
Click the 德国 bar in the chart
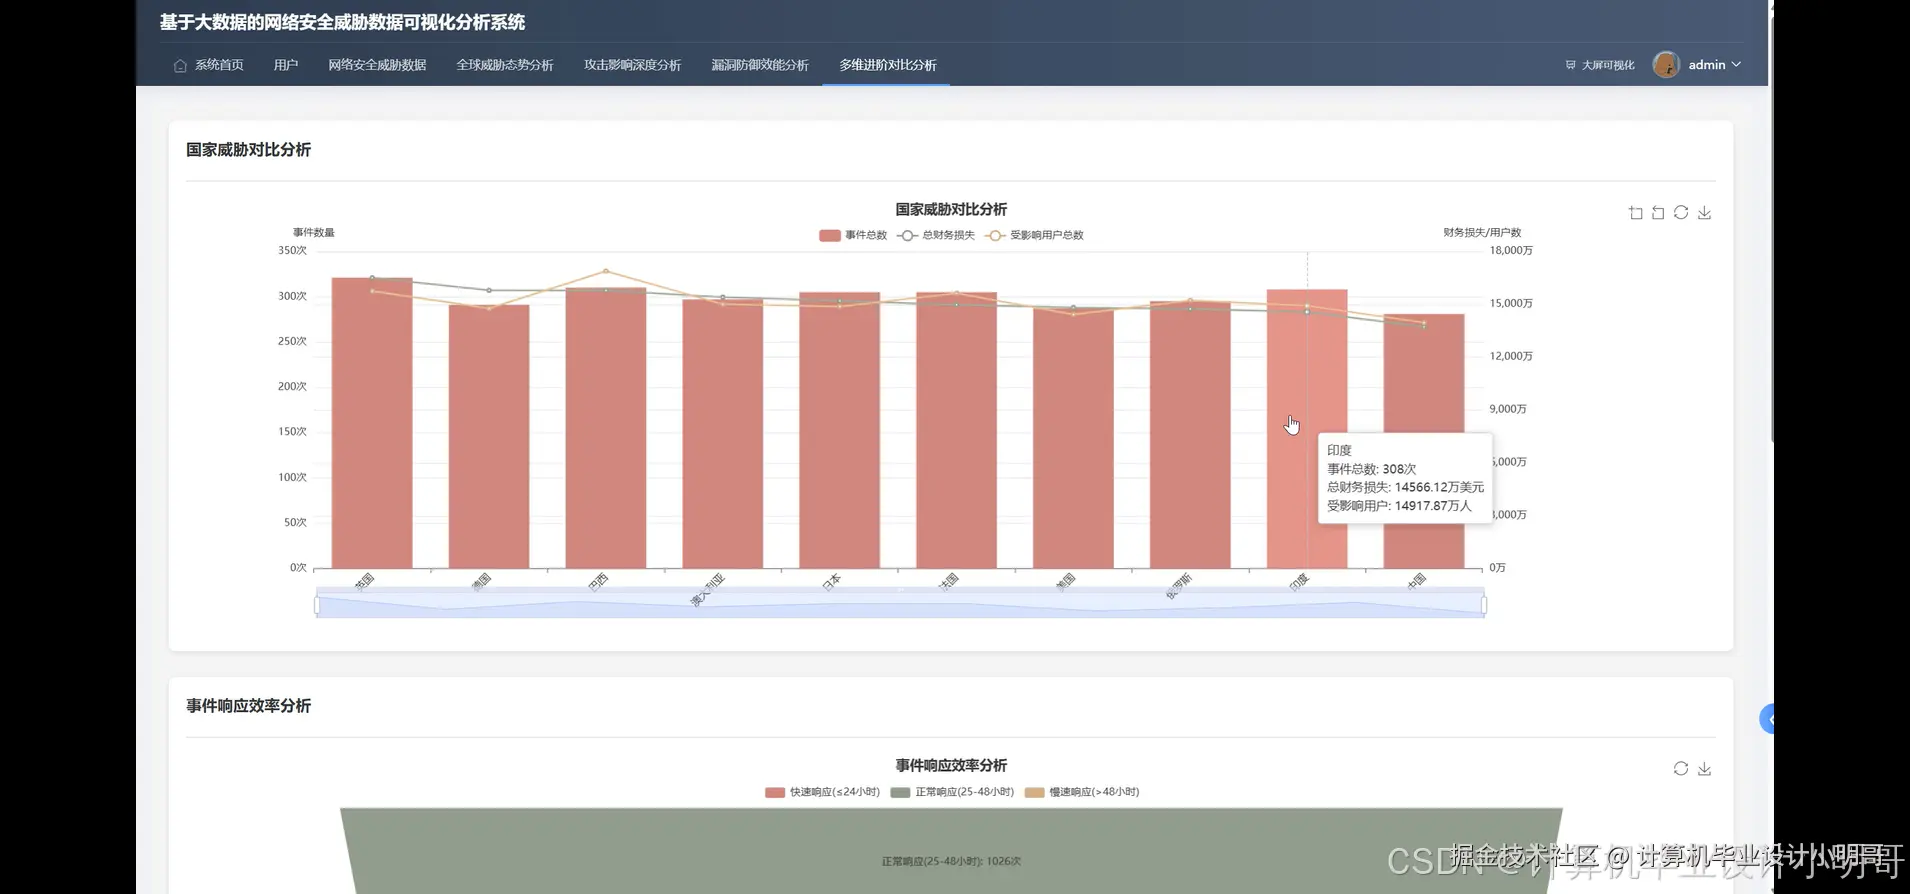[x=489, y=436]
